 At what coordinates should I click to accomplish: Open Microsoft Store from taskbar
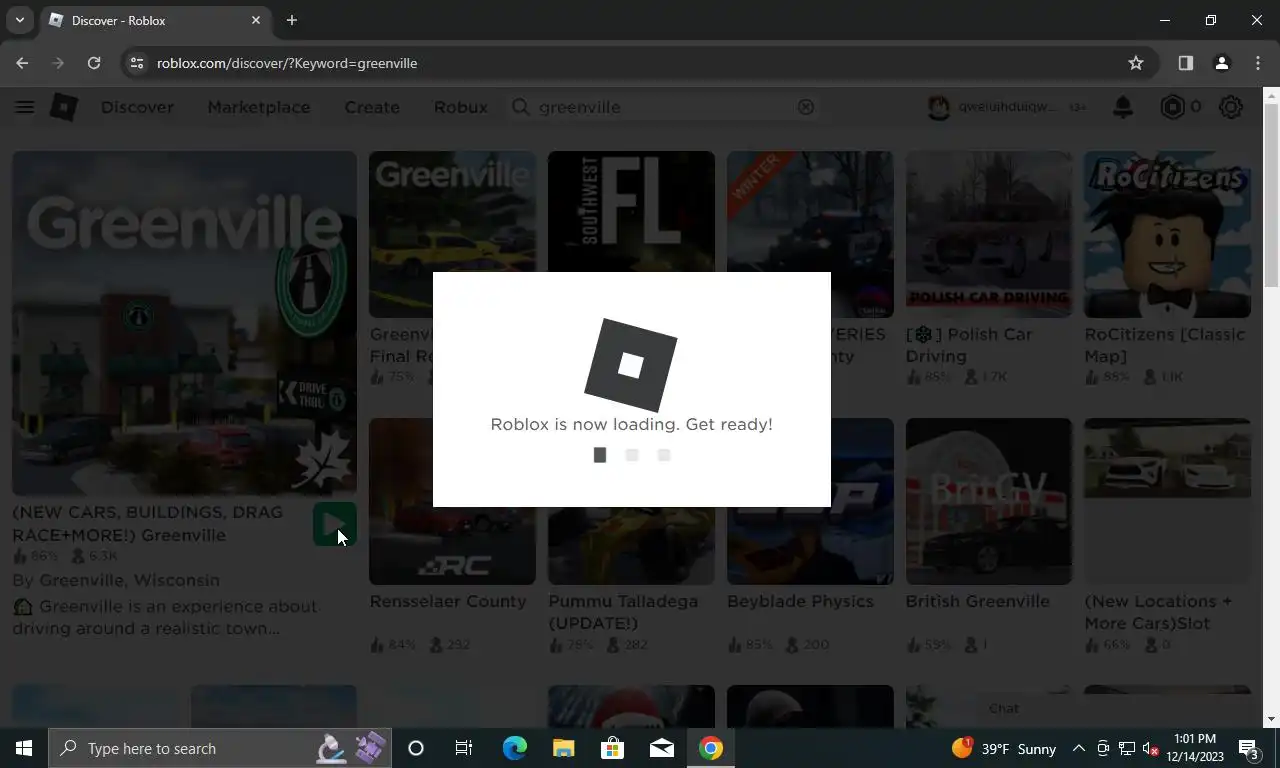tap(612, 748)
